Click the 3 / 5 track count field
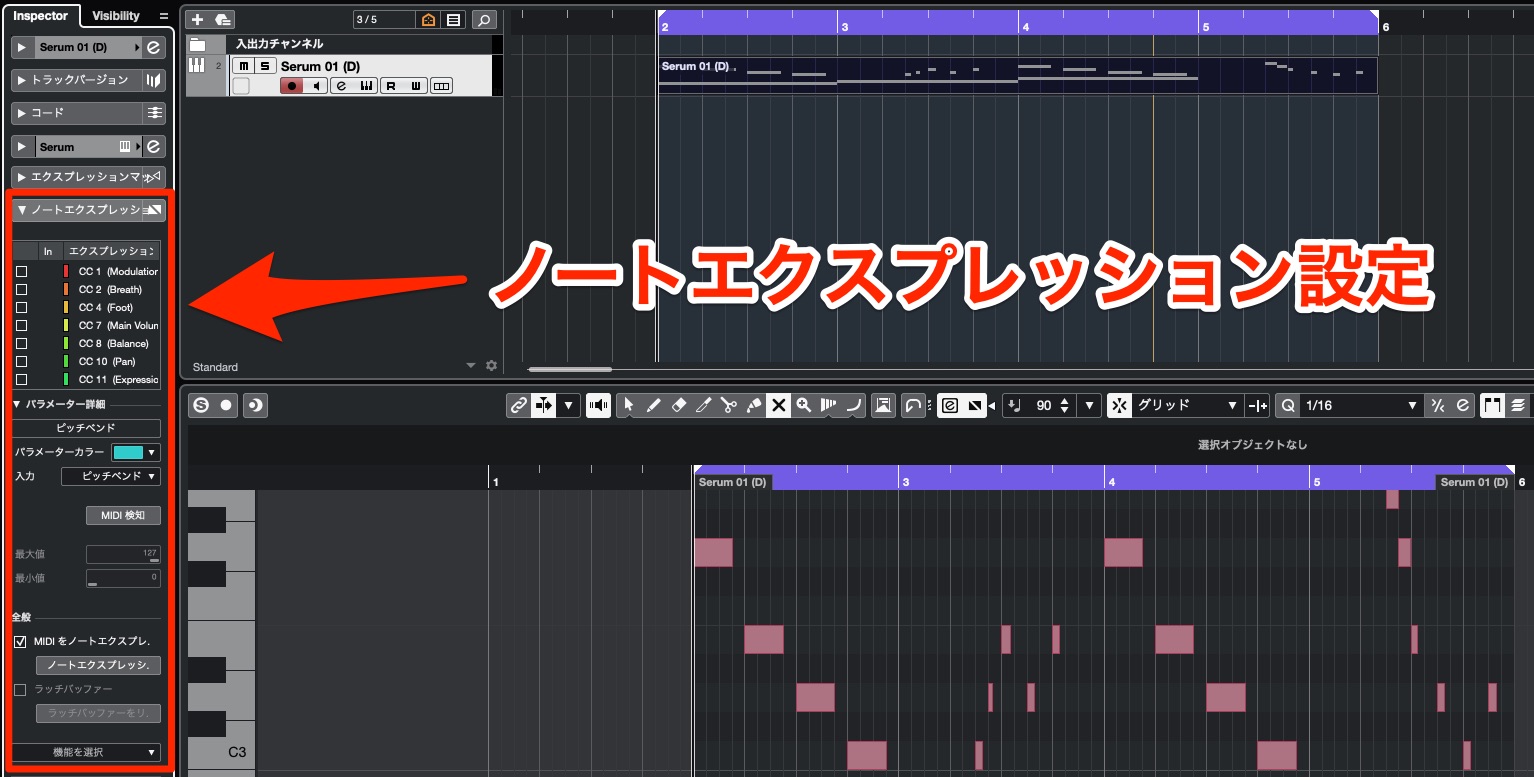Image resolution: width=1534 pixels, height=777 pixels. [385, 20]
